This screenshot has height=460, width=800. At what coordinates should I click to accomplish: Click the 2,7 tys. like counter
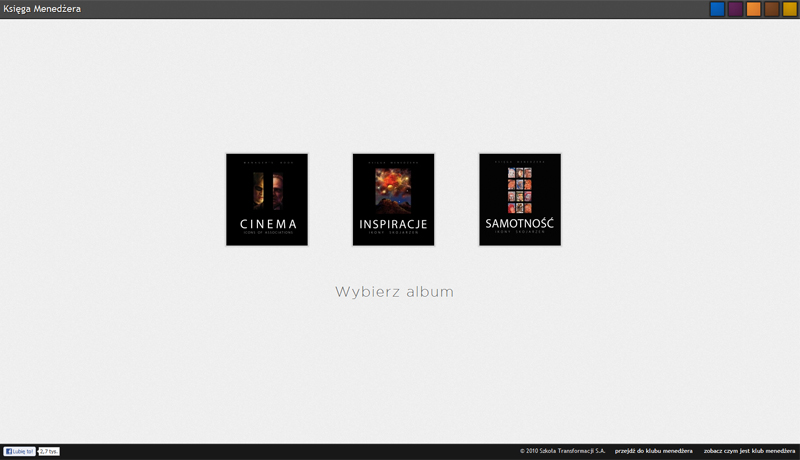pyautogui.click(x=49, y=451)
